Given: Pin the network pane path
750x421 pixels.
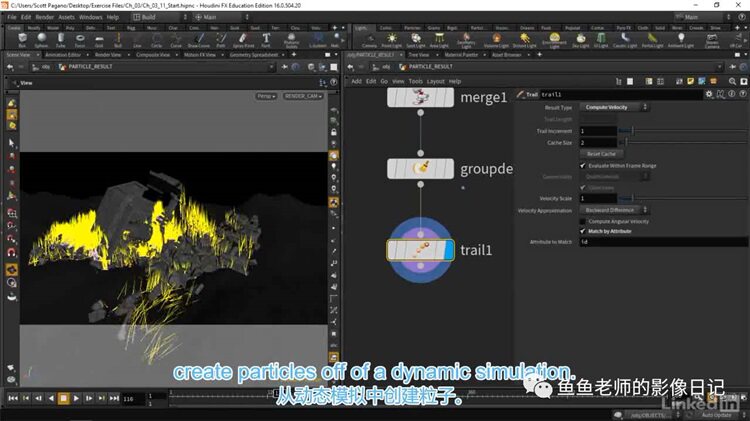Looking at the screenshot, I should 732,67.
